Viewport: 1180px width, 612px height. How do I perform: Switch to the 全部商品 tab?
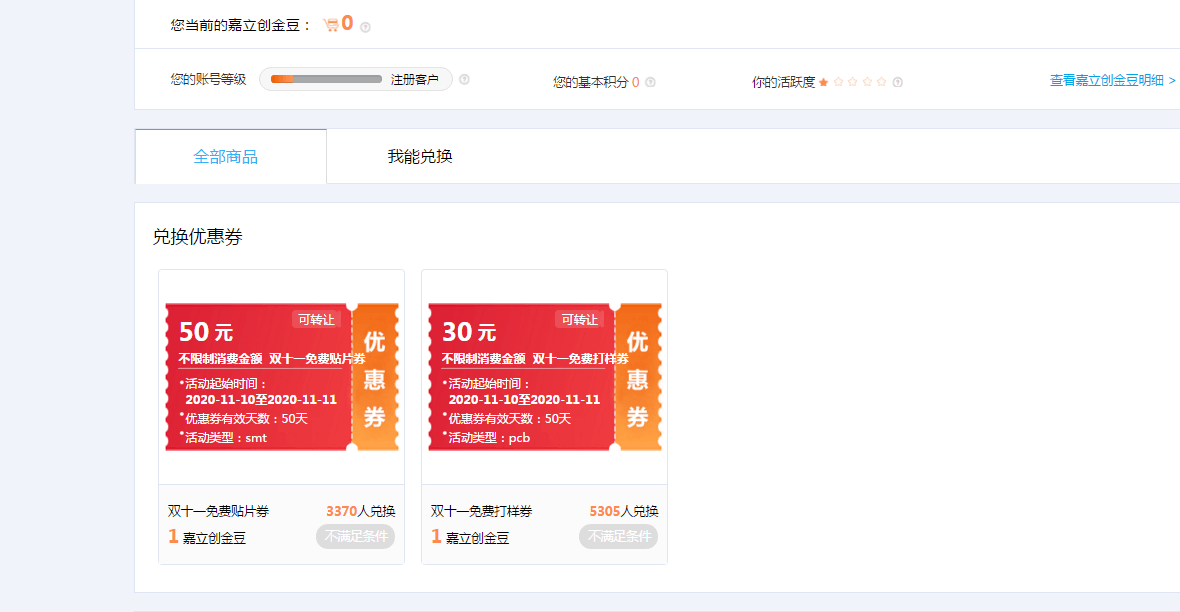[x=226, y=157]
